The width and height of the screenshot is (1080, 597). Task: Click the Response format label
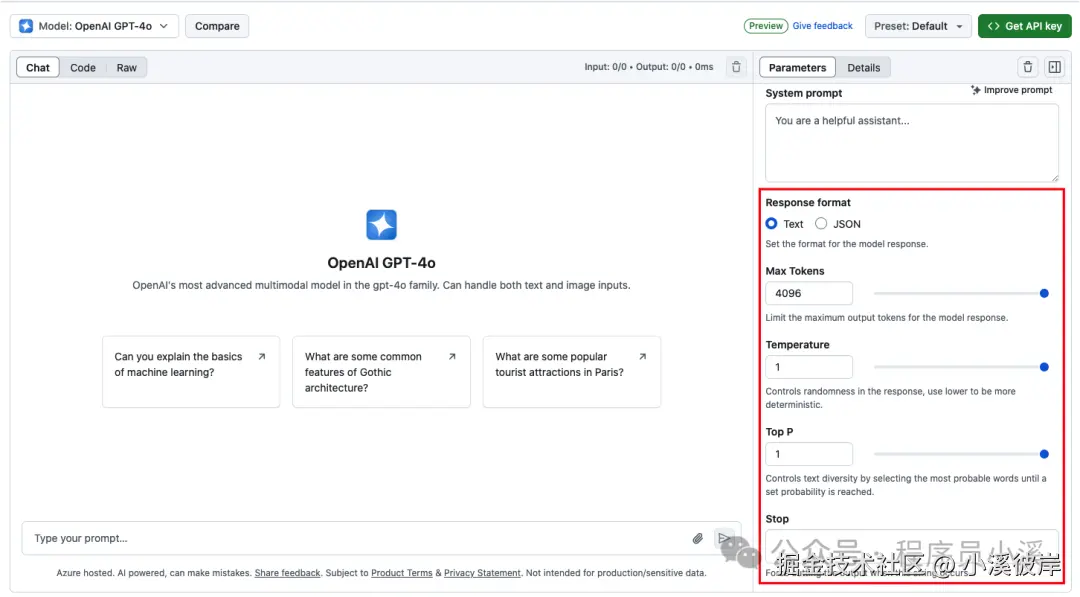coord(808,202)
